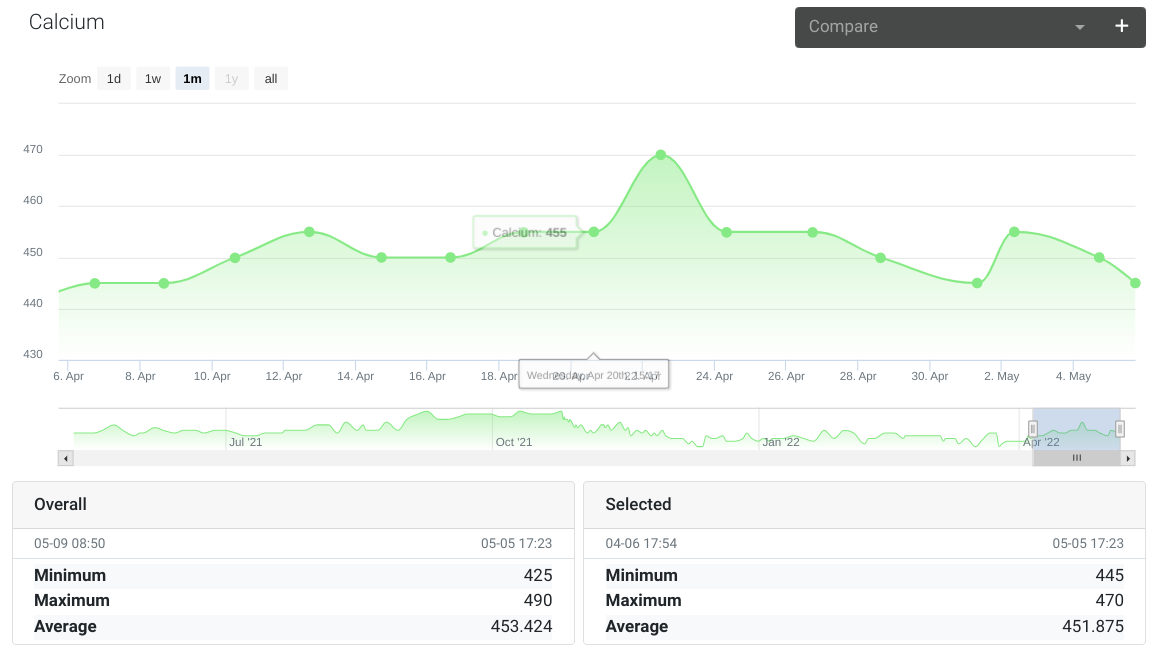Click the Selected maximum value 470
This screenshot has width=1158, height=658.
tap(1109, 600)
